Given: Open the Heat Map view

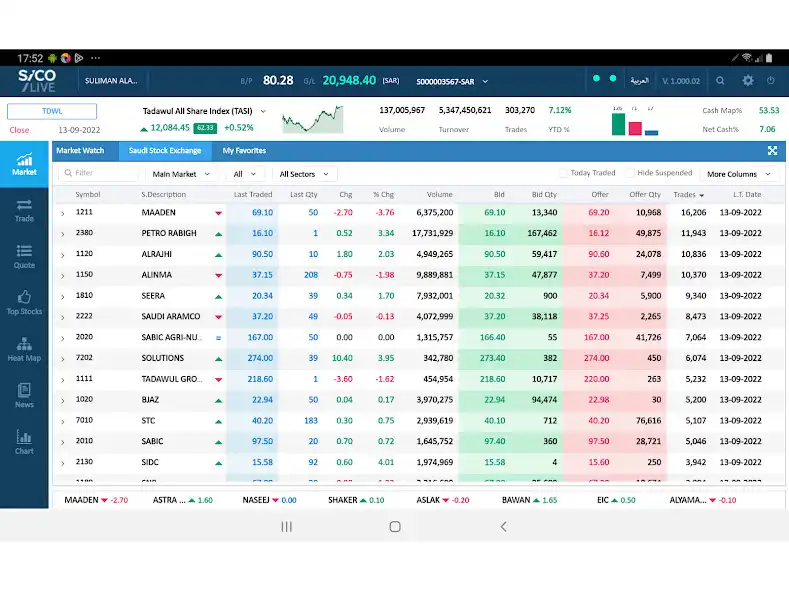Looking at the screenshot, I should (24, 349).
